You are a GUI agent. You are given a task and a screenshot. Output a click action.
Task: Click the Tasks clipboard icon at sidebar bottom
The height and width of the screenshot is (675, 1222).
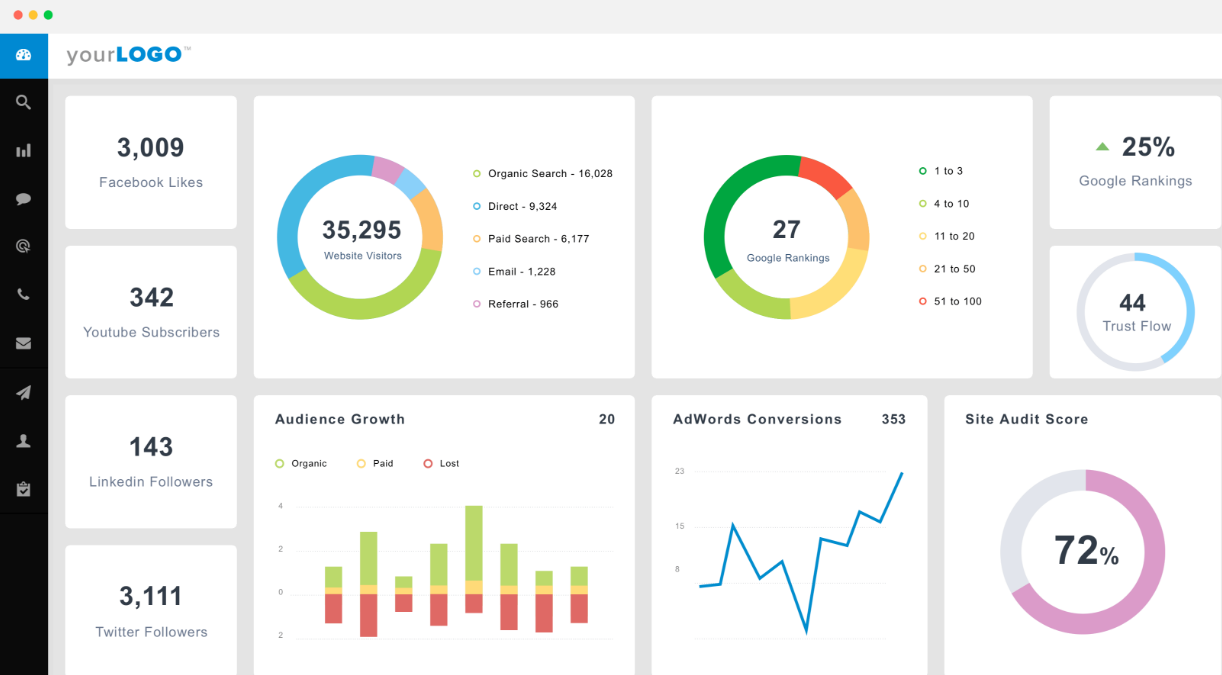point(22,489)
